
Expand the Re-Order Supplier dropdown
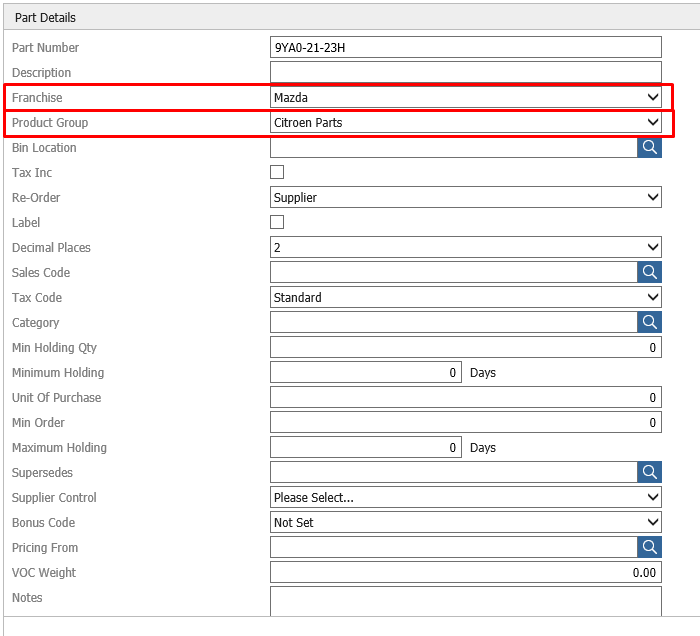point(466,197)
